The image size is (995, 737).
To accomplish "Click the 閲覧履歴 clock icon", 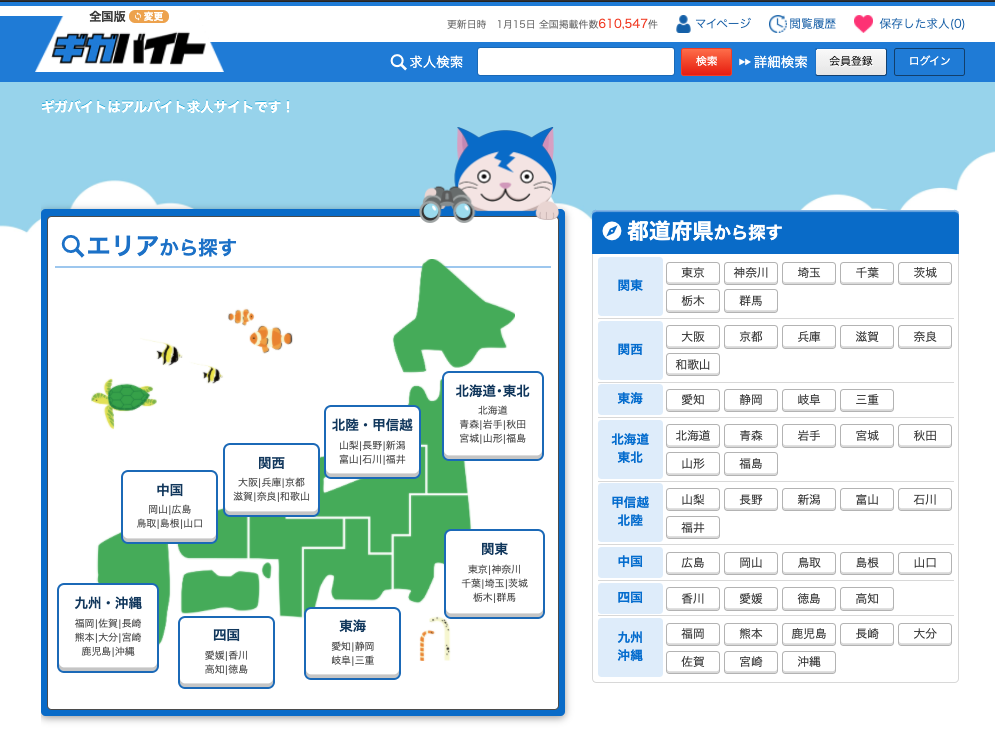I will [x=777, y=24].
